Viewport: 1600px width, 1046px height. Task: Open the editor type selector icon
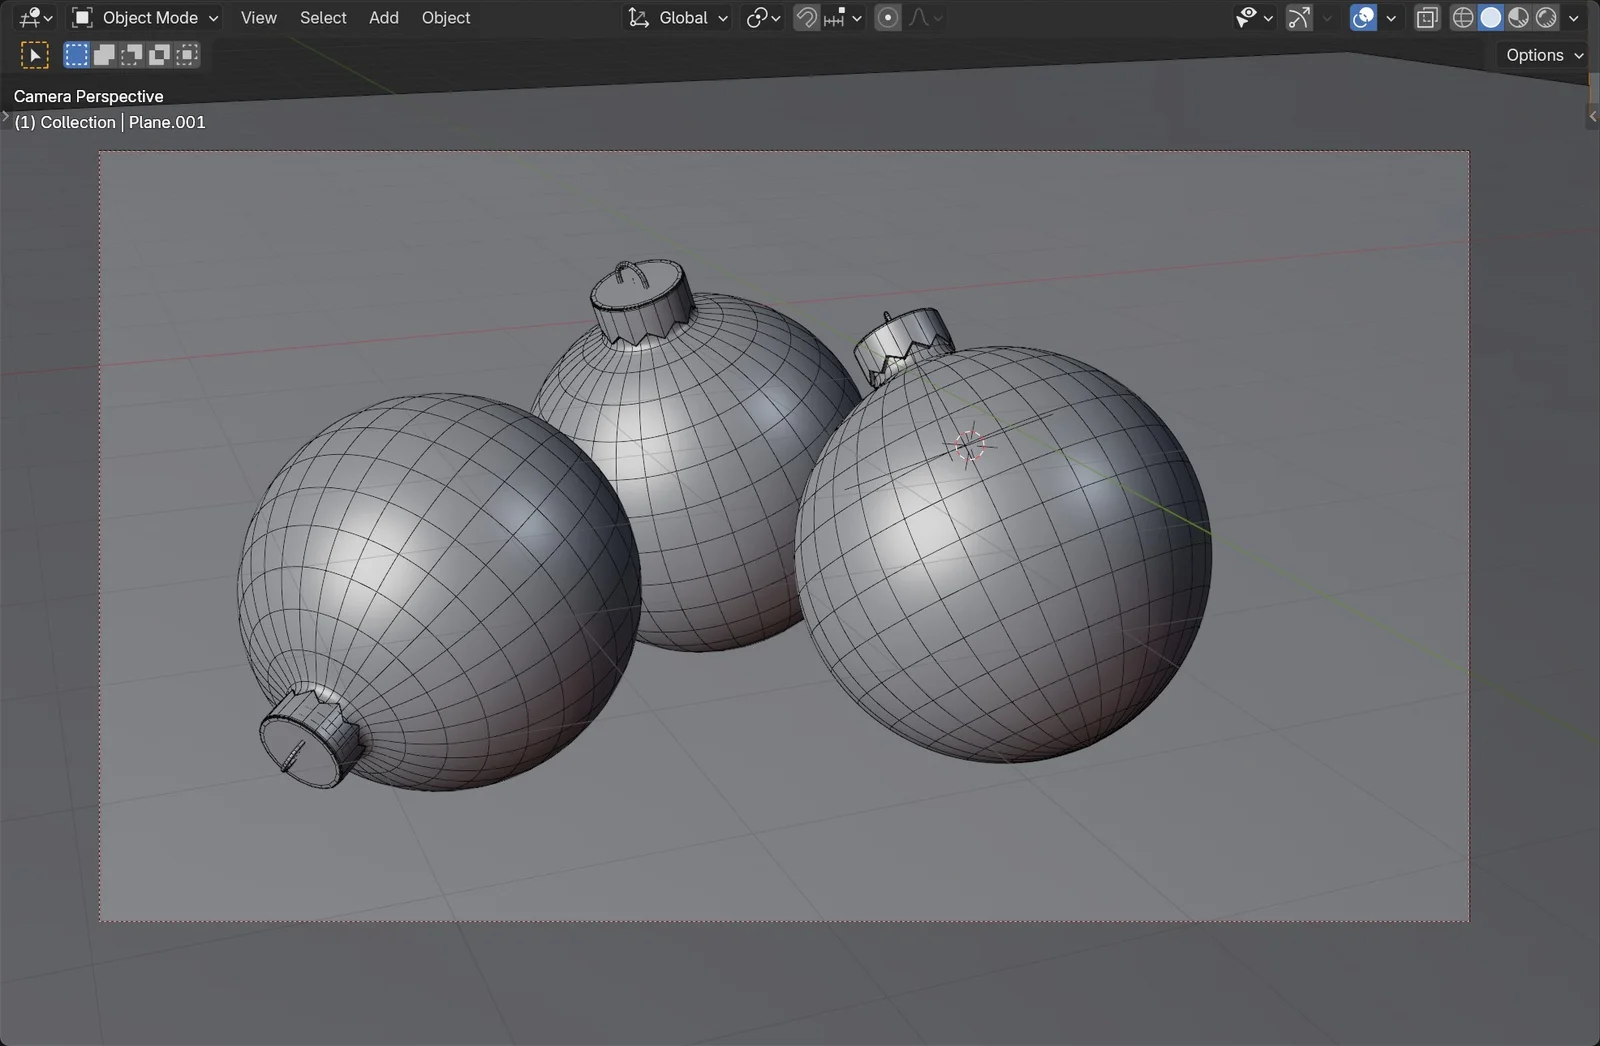(x=28, y=17)
